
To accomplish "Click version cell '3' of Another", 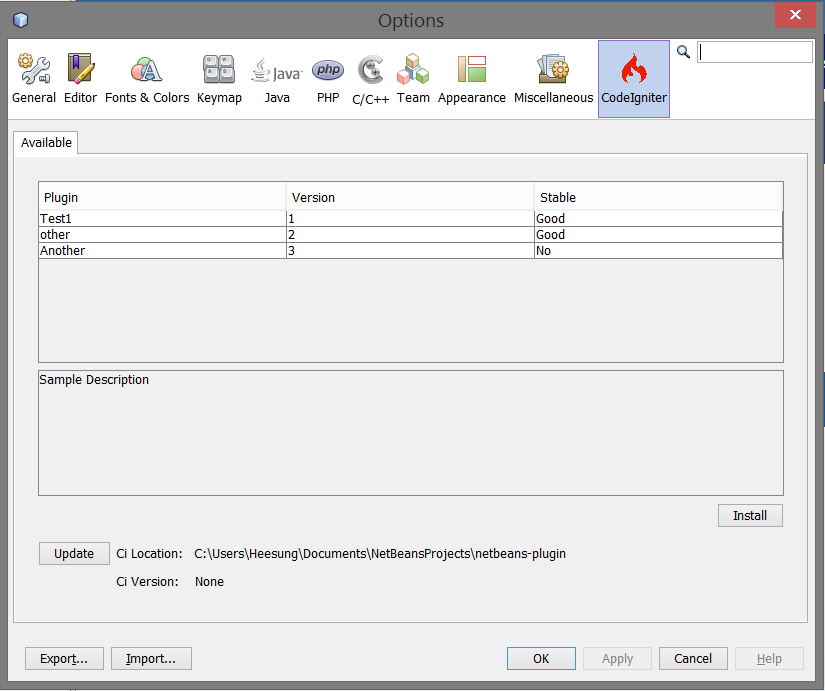I will 410,251.
